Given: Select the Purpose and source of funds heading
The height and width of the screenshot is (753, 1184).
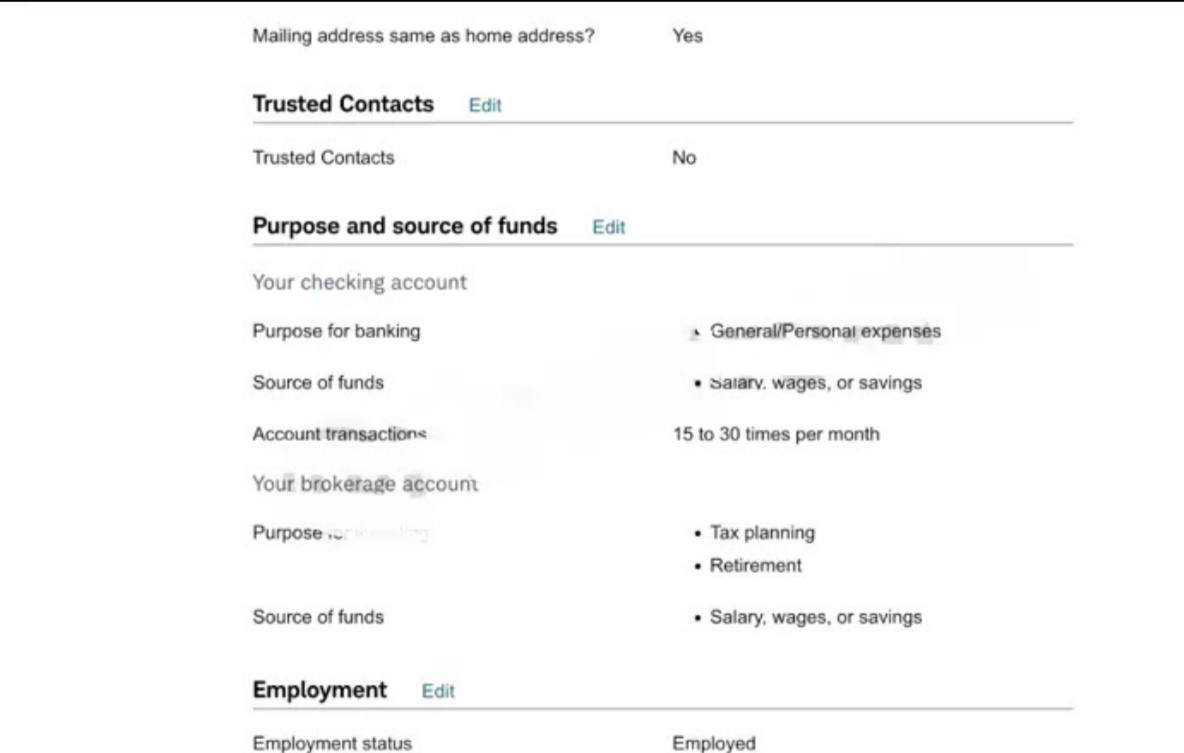Looking at the screenshot, I should pyautogui.click(x=404, y=226).
